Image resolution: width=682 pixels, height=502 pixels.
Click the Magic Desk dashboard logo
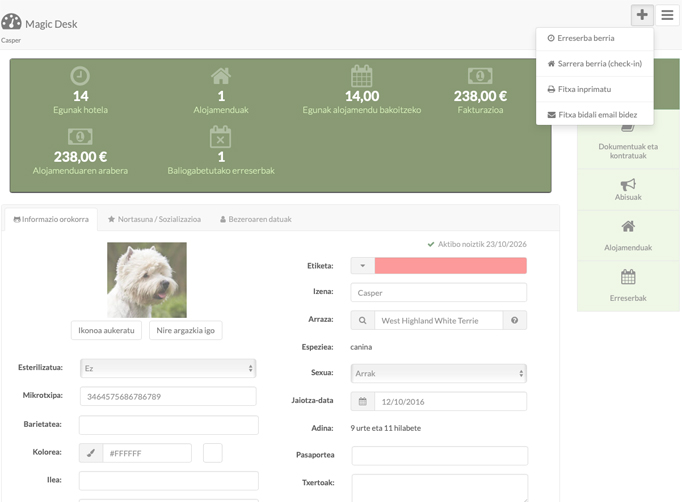coord(11,21)
